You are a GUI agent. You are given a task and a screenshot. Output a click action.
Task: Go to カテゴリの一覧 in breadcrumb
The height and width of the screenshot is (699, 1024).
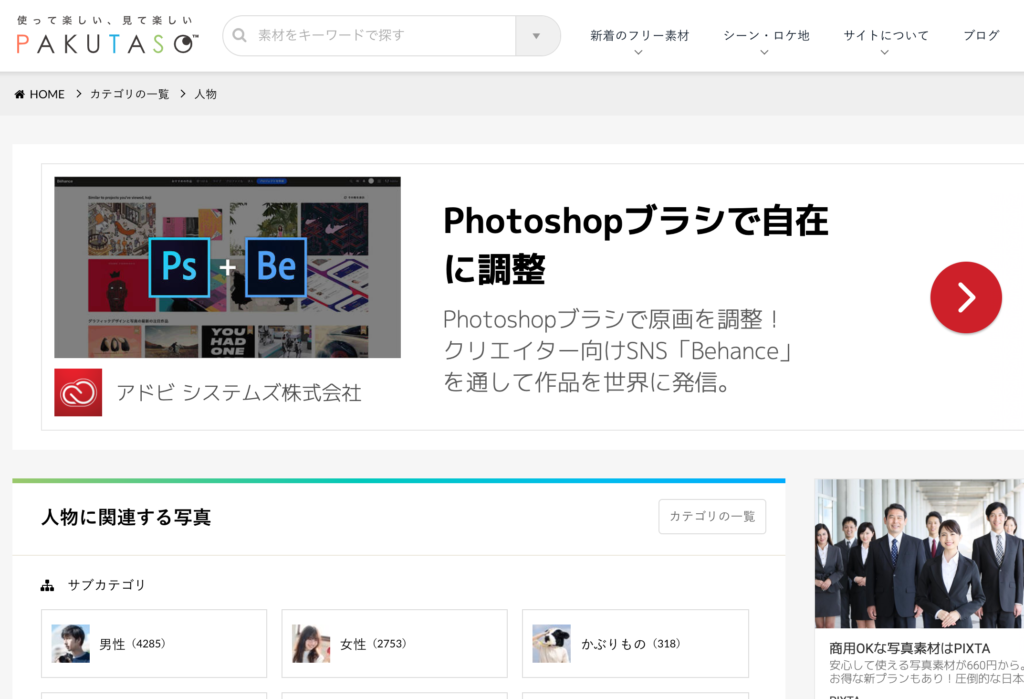click(129, 94)
